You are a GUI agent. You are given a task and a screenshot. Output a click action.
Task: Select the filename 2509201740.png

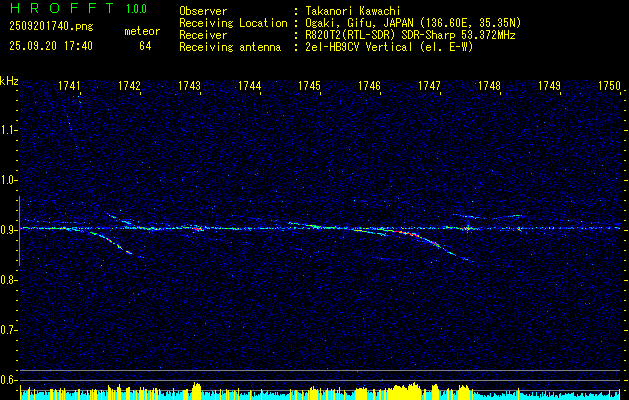(x=51, y=27)
